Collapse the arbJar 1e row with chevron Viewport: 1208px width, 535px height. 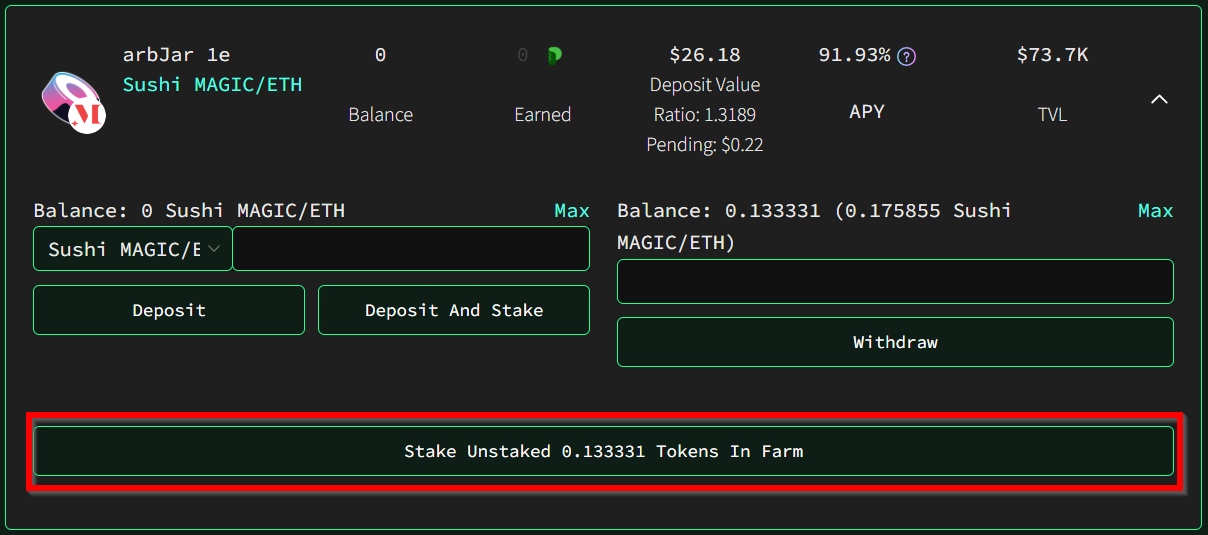click(1159, 99)
